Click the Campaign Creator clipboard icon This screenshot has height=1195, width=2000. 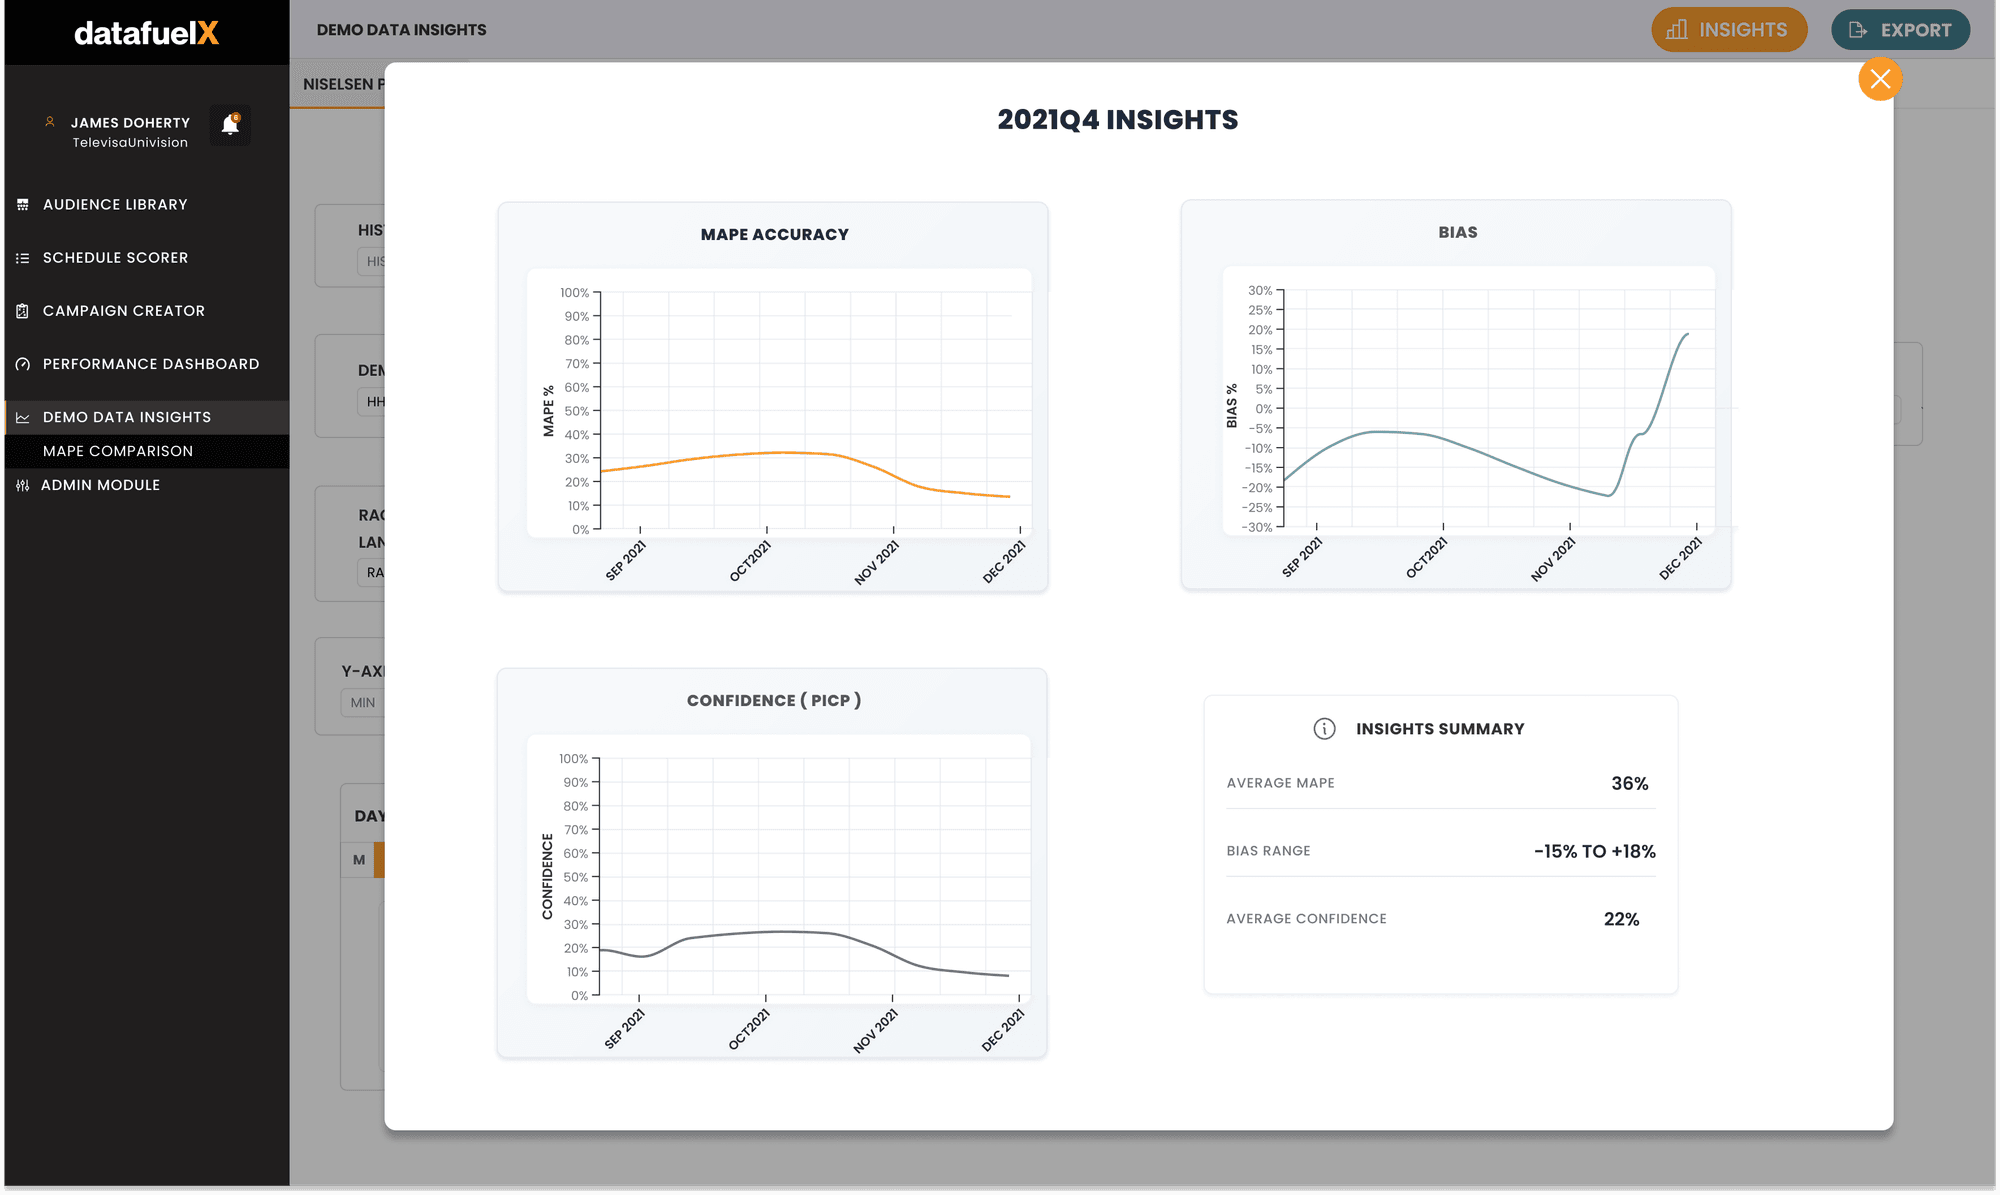coord(23,311)
